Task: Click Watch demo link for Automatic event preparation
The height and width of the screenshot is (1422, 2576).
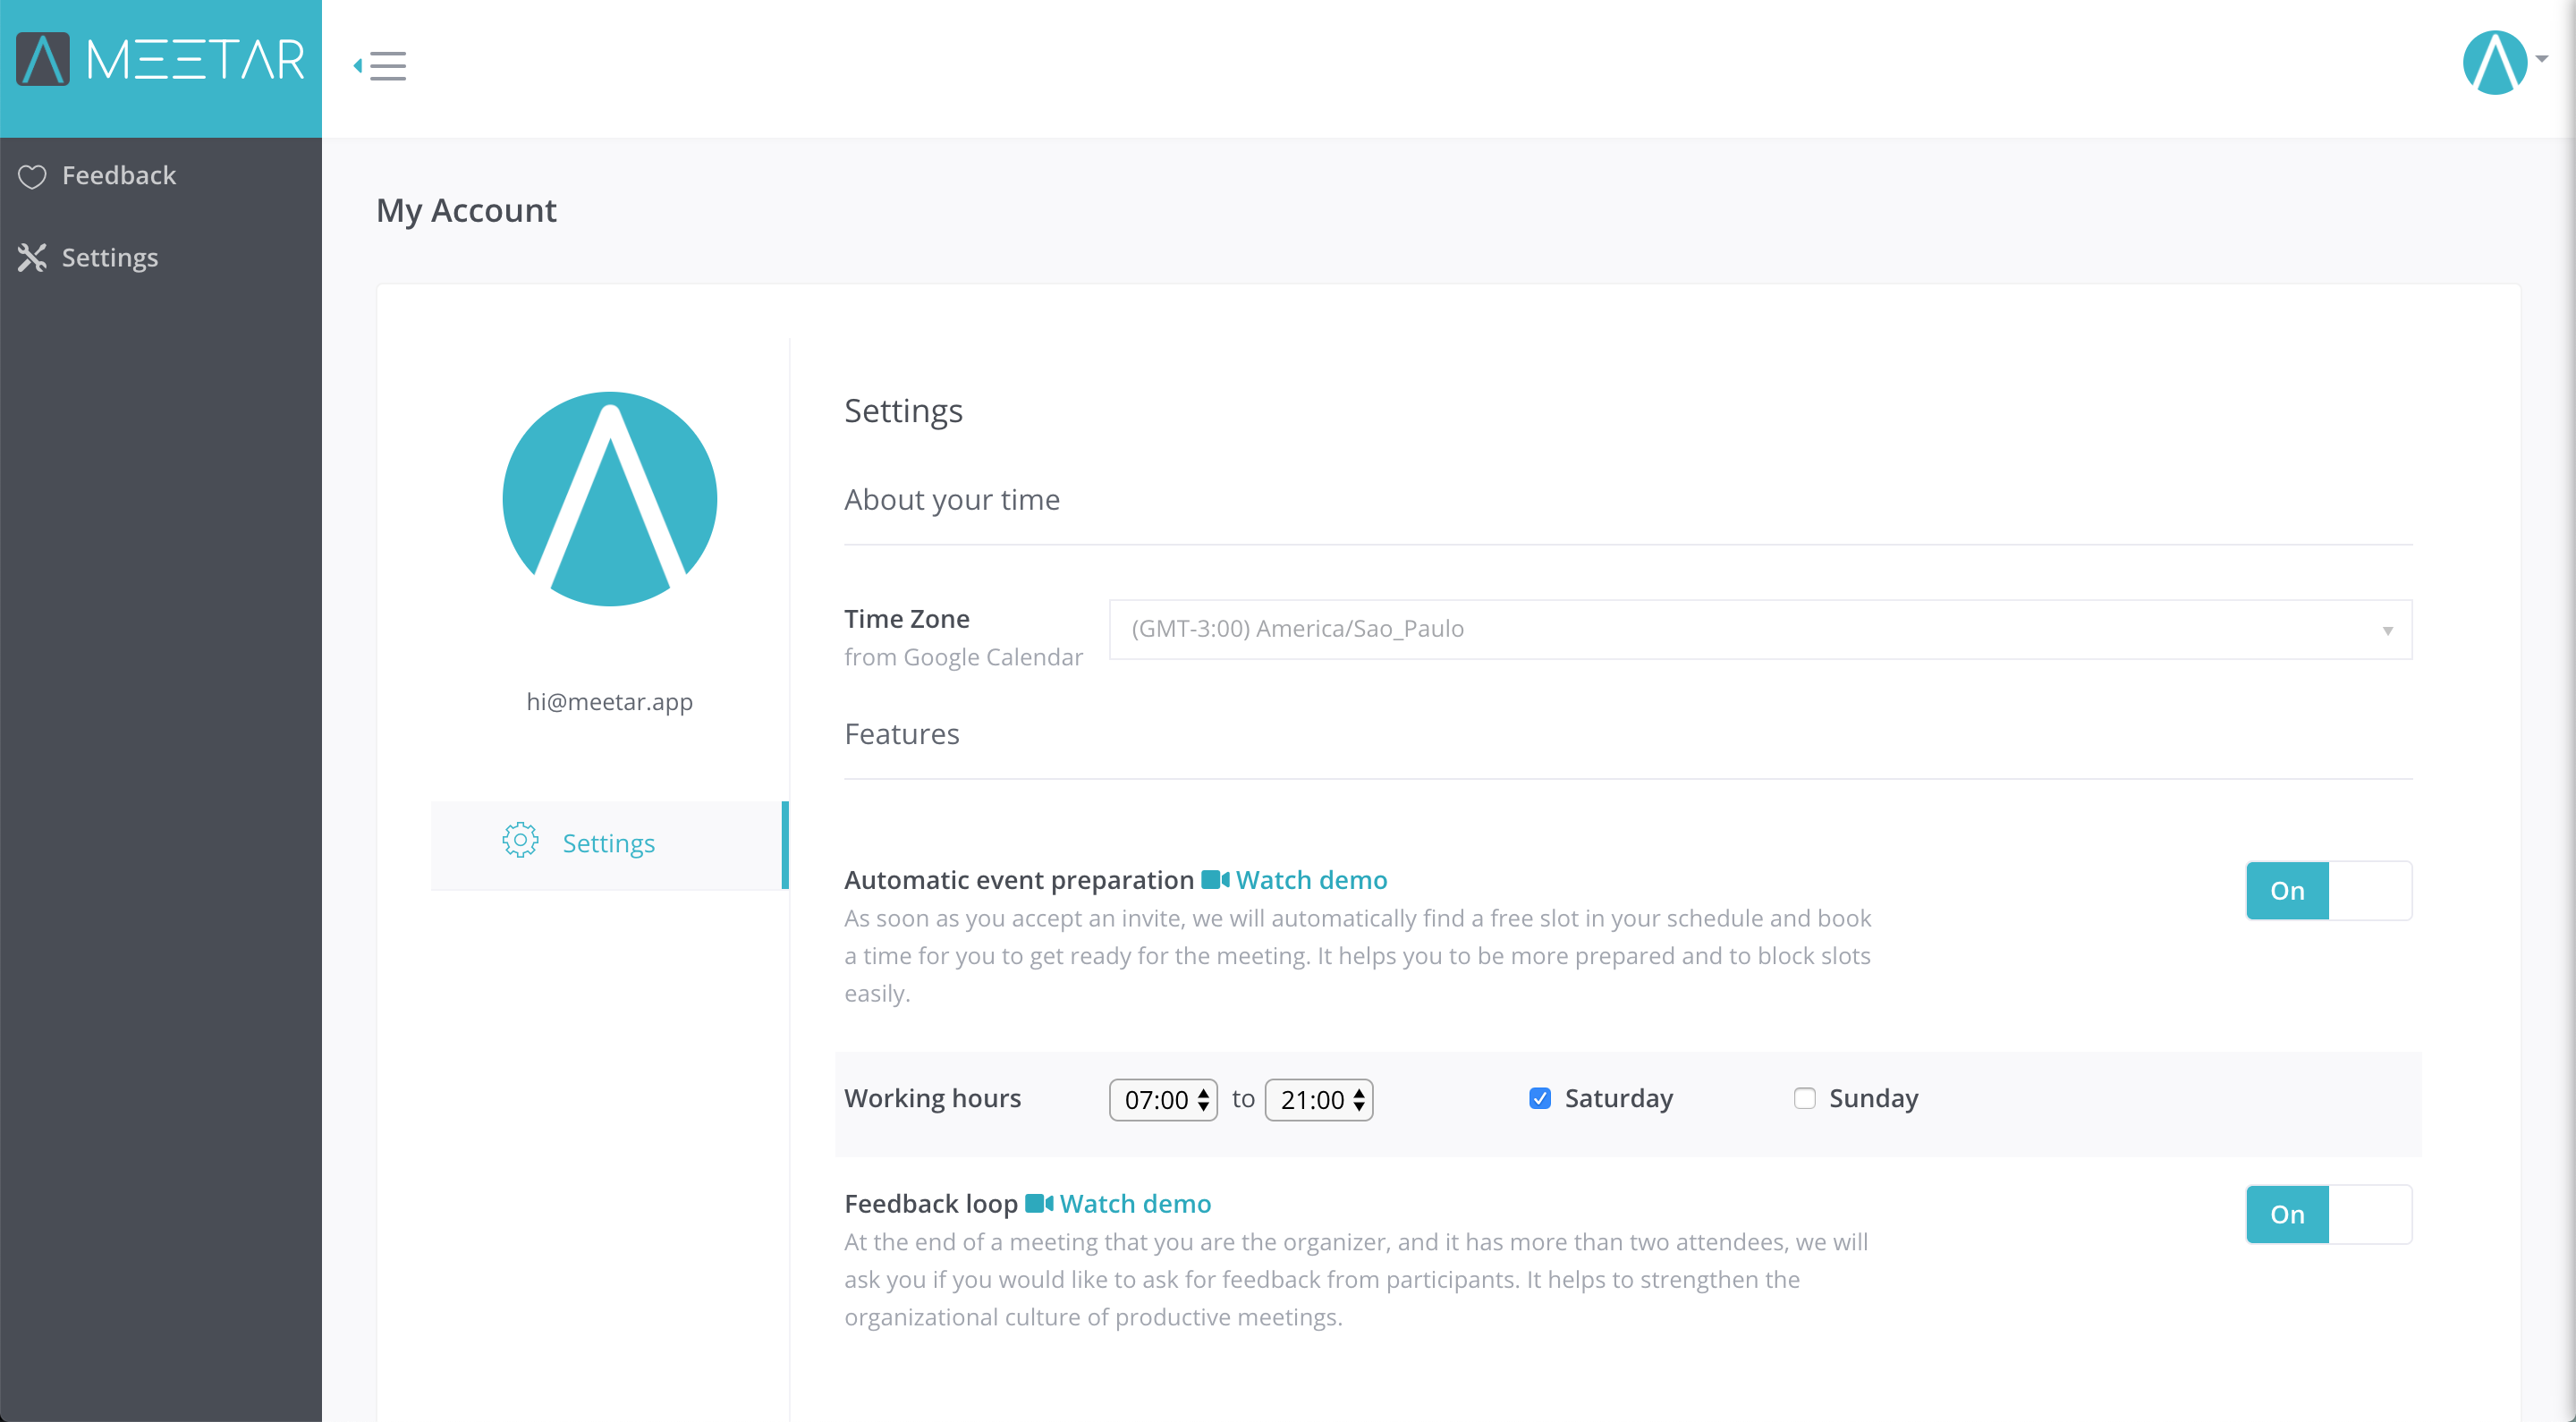Action: pos(1311,880)
